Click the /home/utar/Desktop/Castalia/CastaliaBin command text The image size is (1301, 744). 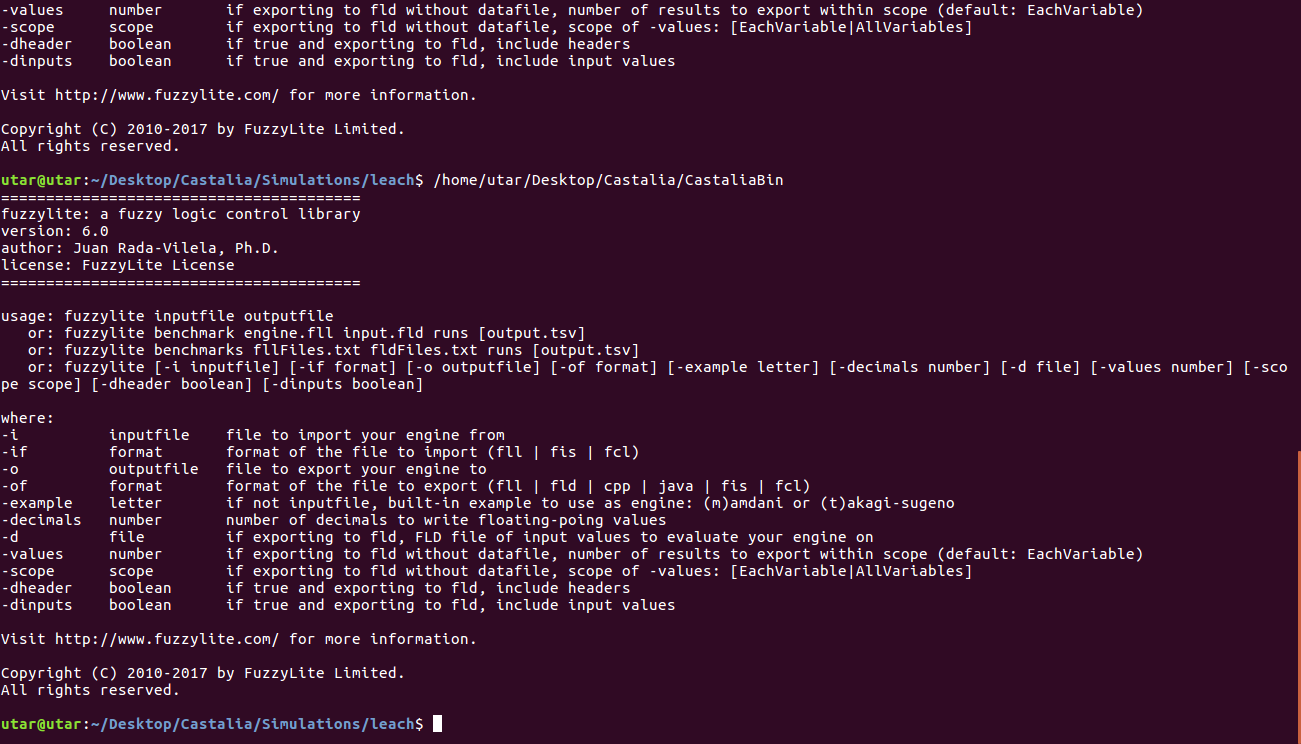pos(608,180)
